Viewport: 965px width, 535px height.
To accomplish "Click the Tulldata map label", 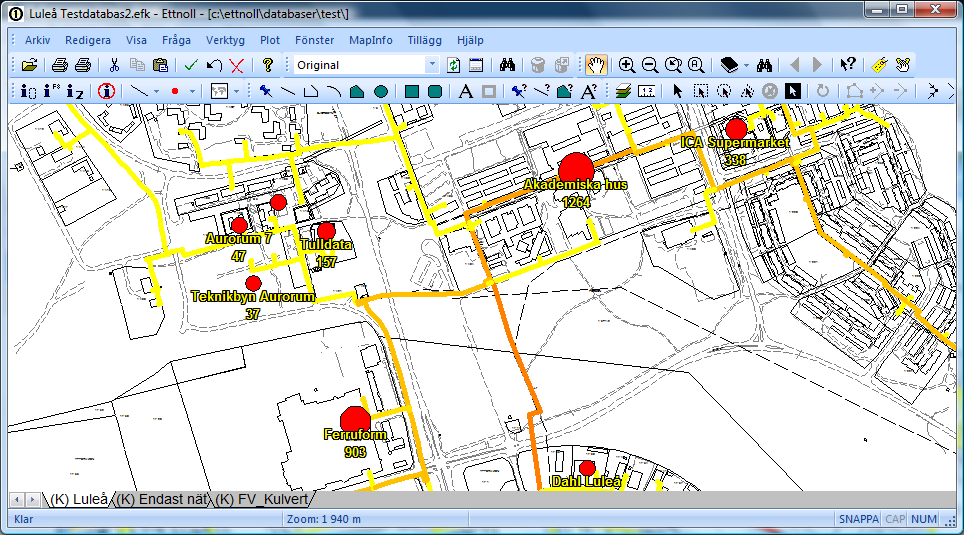I will (x=326, y=244).
